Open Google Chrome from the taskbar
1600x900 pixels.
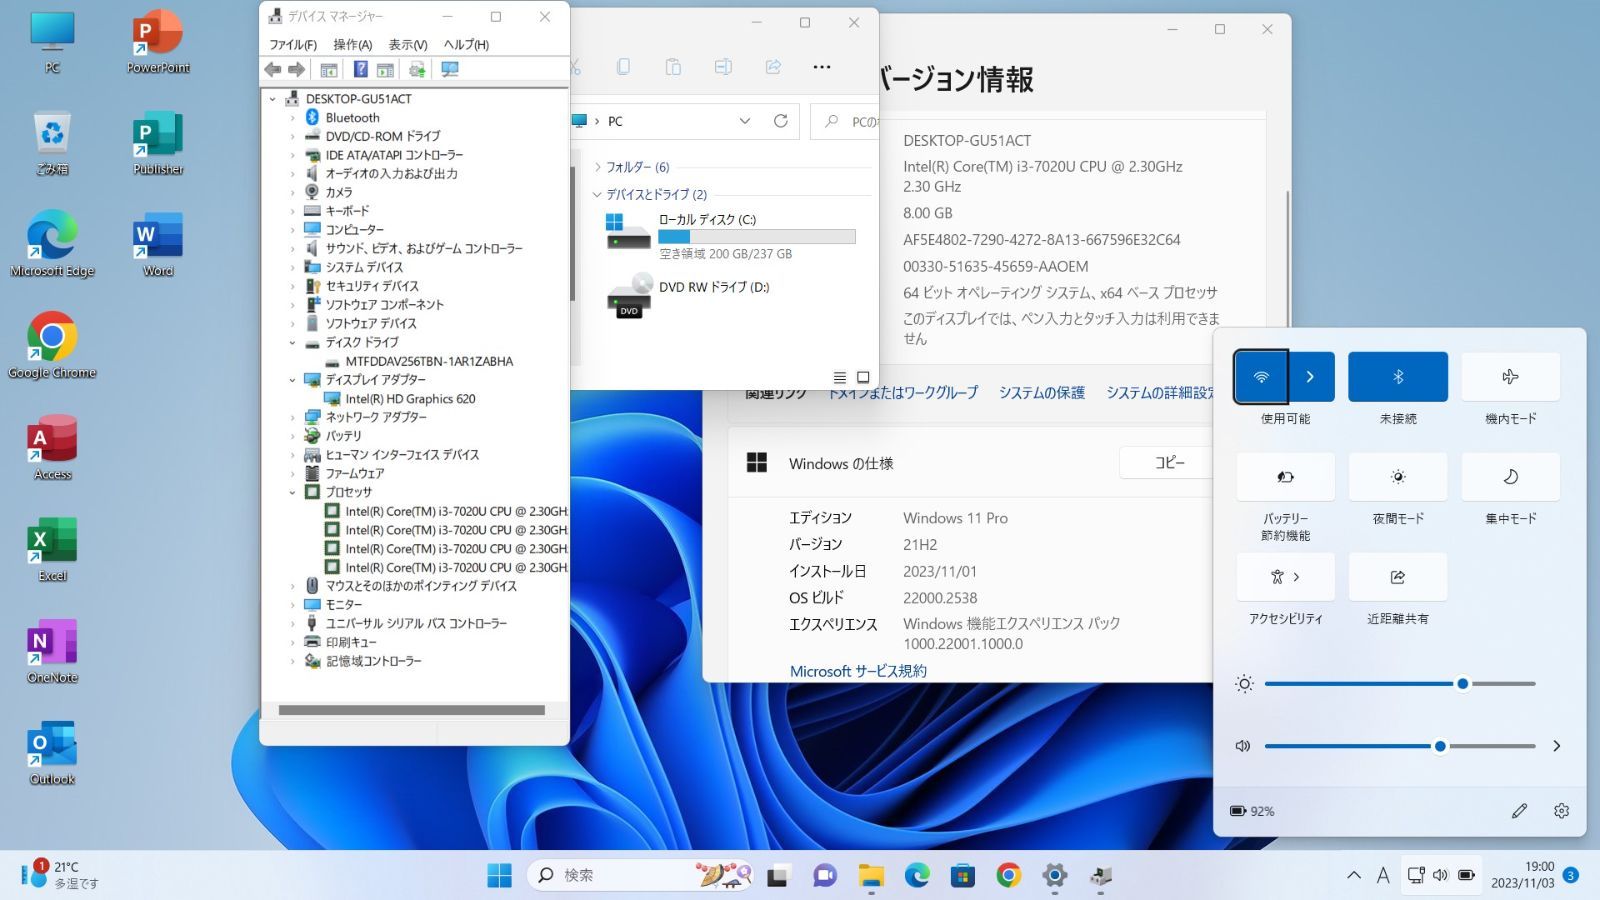coord(1008,875)
